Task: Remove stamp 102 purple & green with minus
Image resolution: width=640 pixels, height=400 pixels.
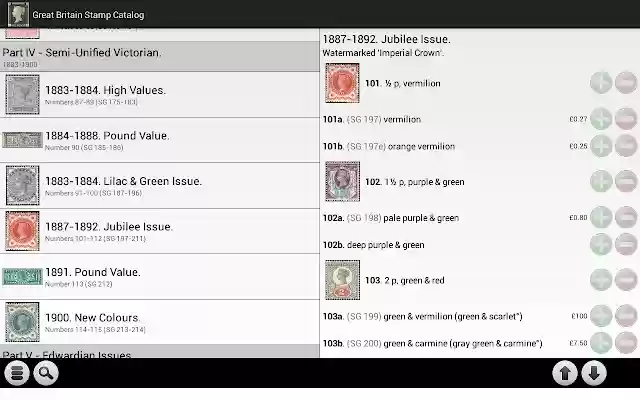Action: [x=626, y=181]
